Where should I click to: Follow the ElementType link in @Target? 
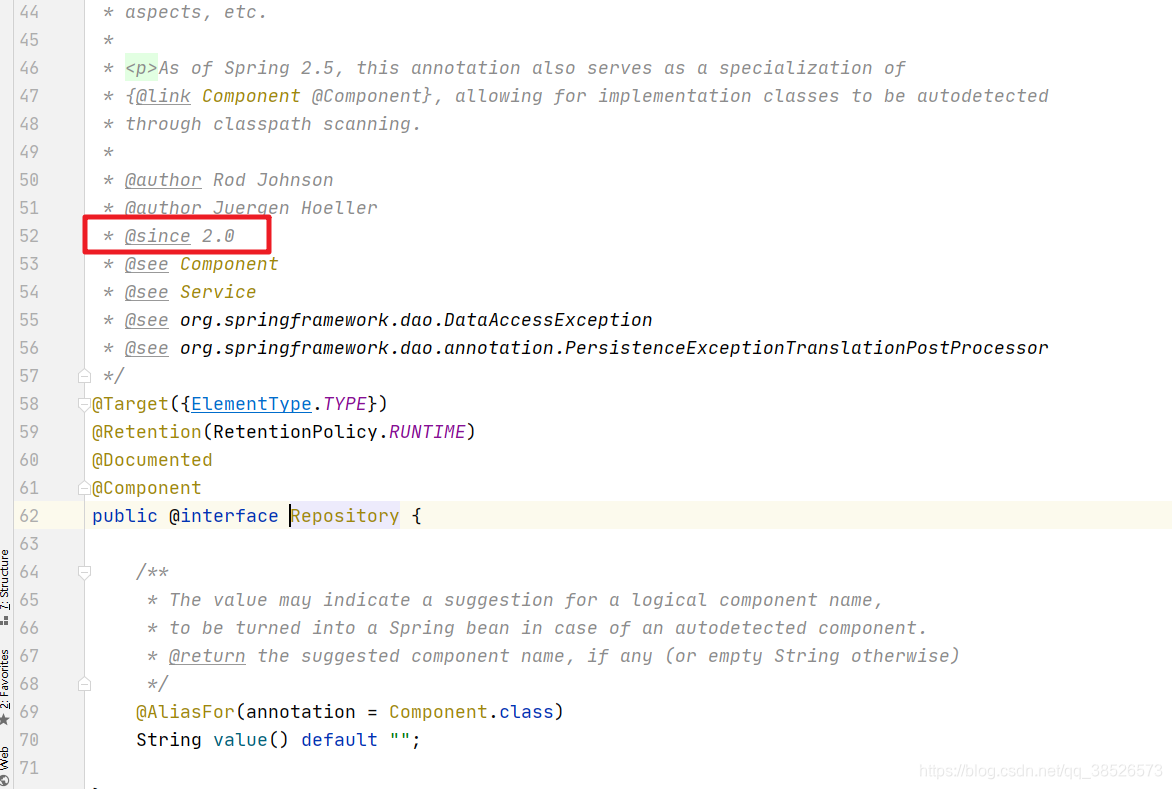pos(251,404)
